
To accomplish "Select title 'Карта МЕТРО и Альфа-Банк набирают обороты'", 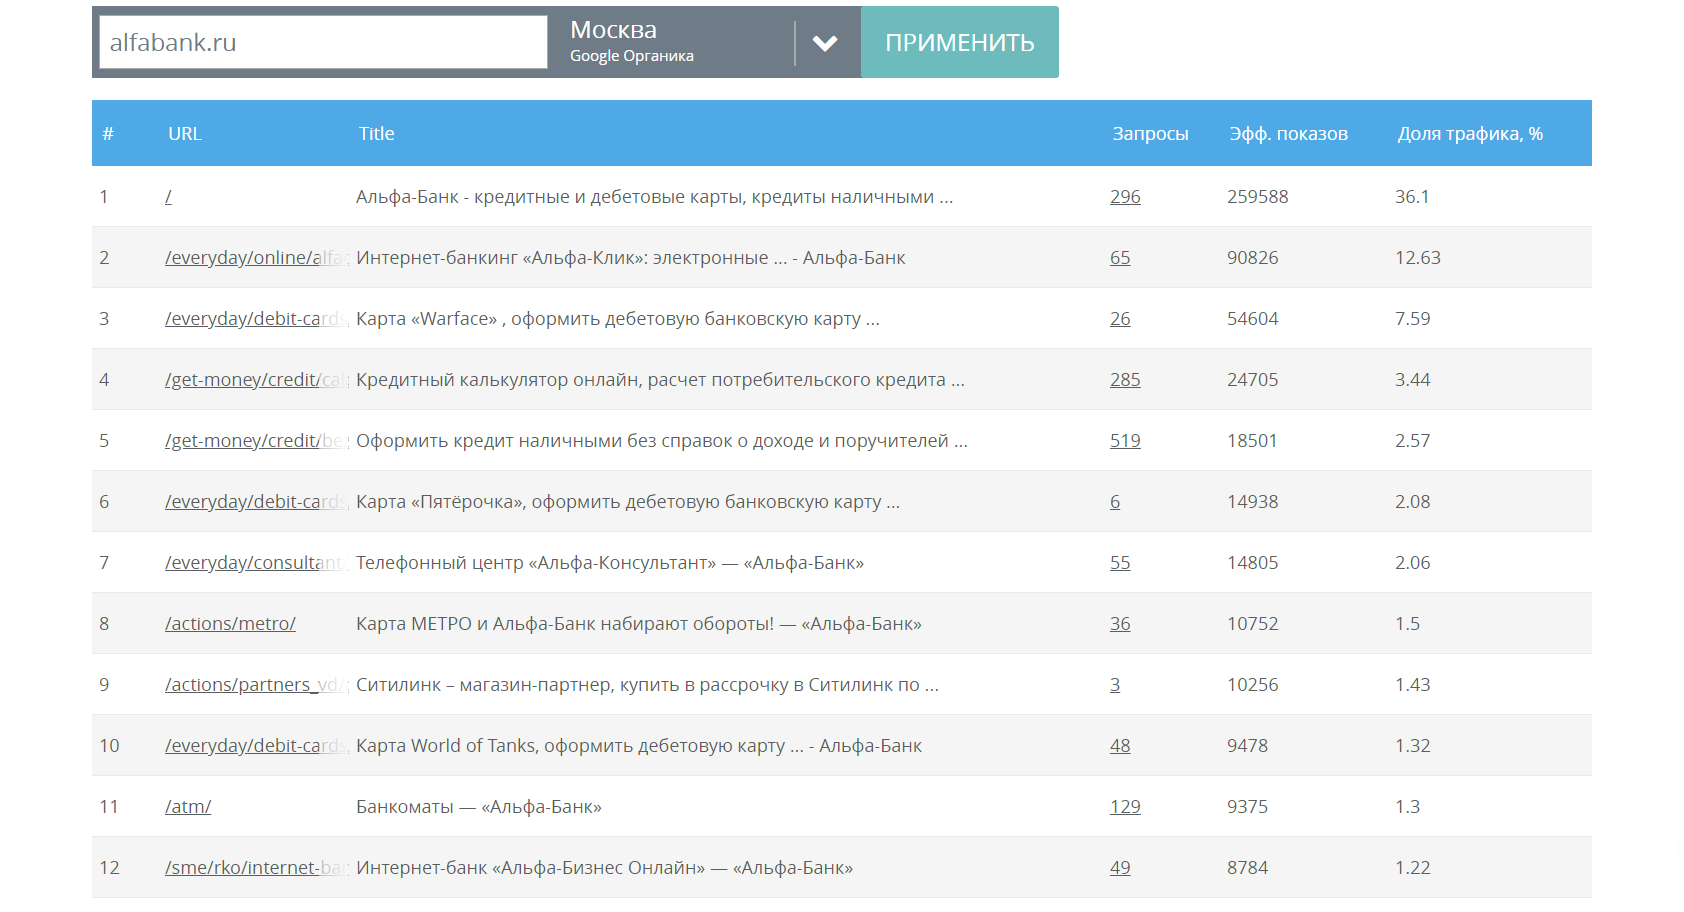I will tap(639, 624).
